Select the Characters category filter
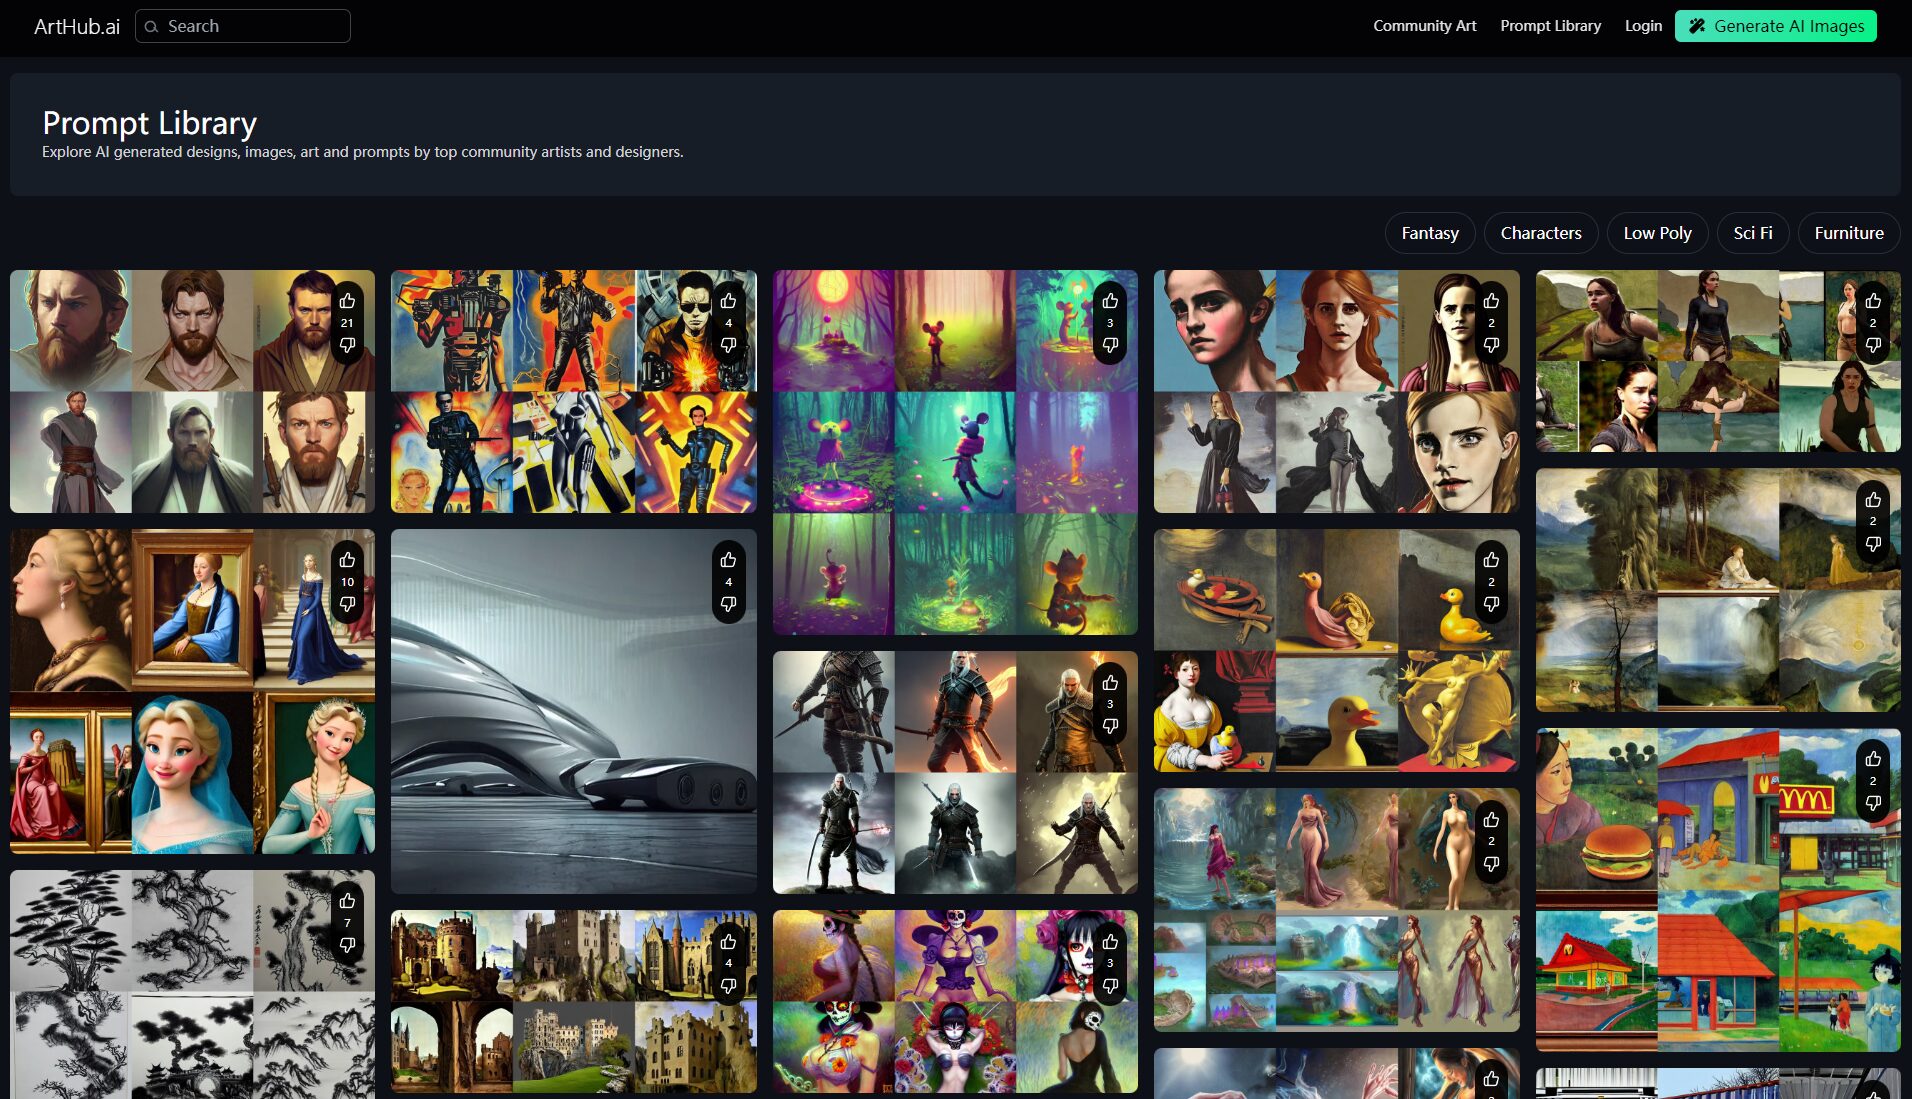The width and height of the screenshot is (1912, 1099). pyautogui.click(x=1540, y=233)
